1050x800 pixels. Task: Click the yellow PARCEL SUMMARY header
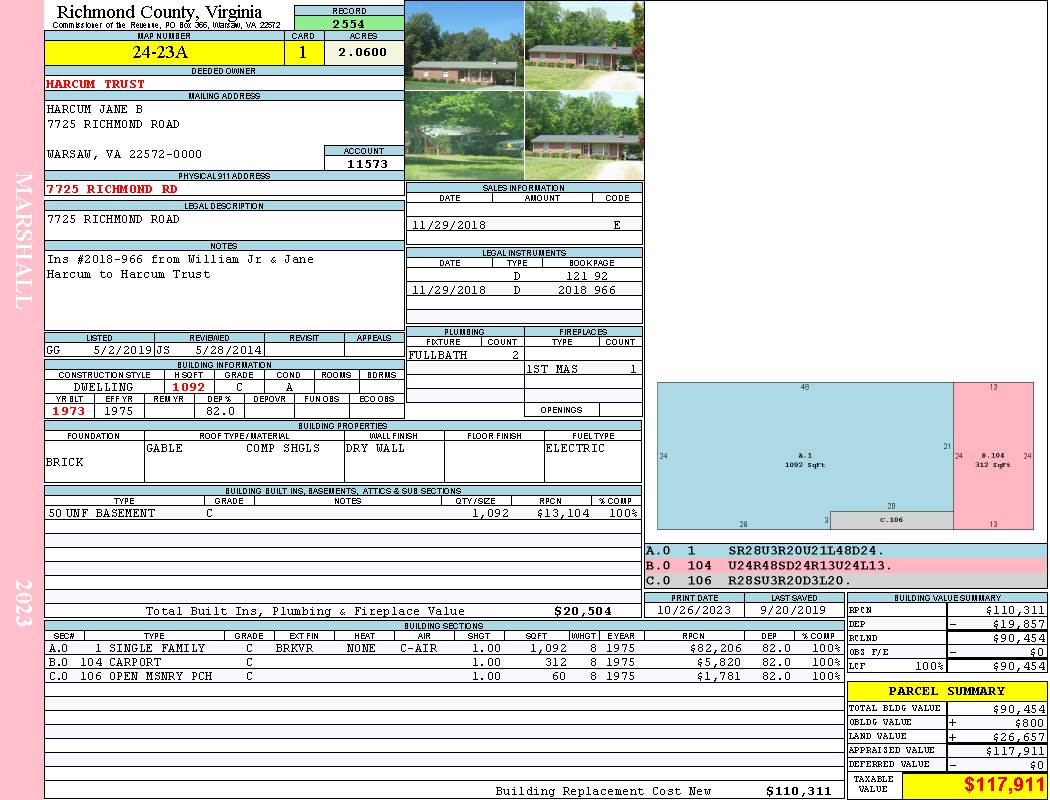tap(947, 691)
